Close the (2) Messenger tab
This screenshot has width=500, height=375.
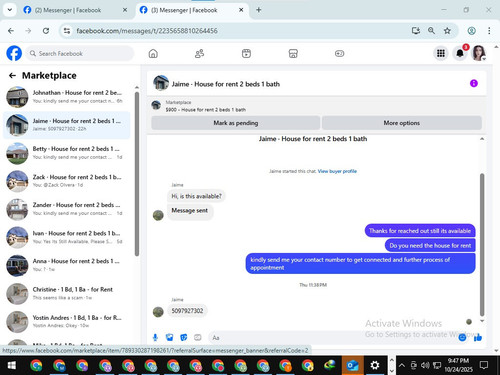click(125, 10)
